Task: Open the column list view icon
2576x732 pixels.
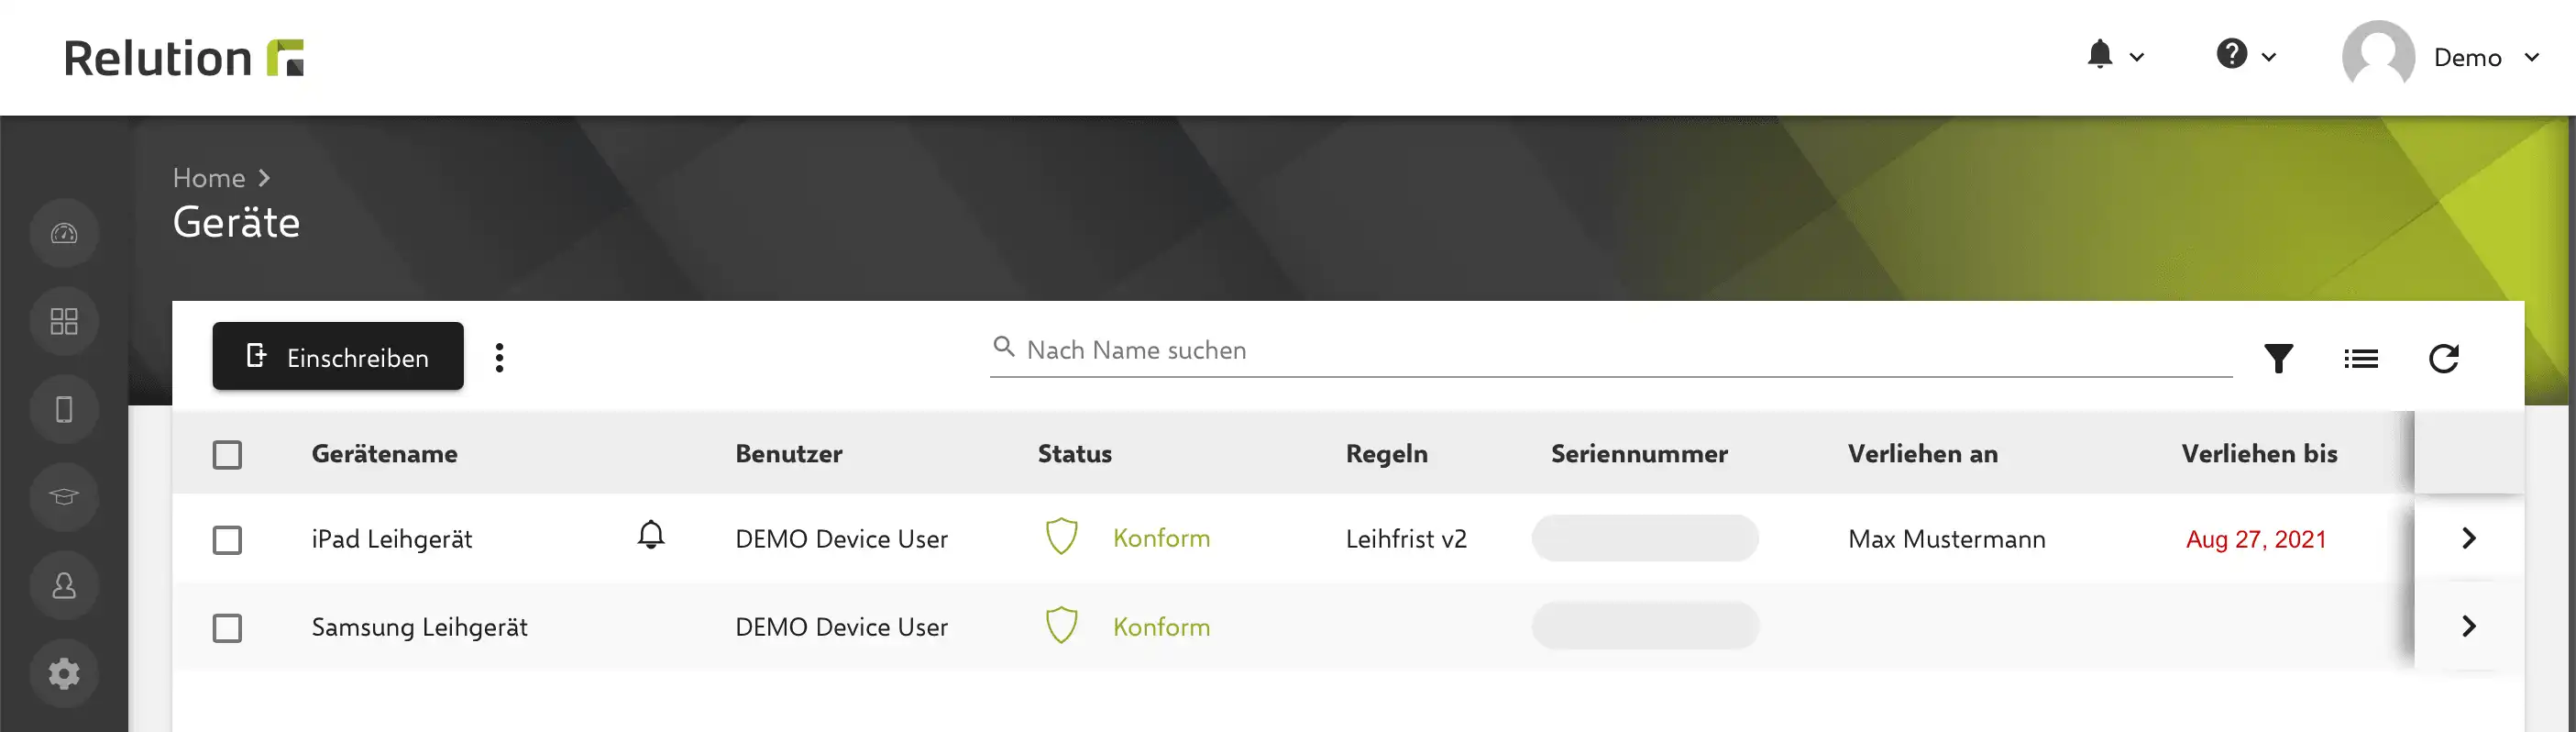Action: 2360,358
